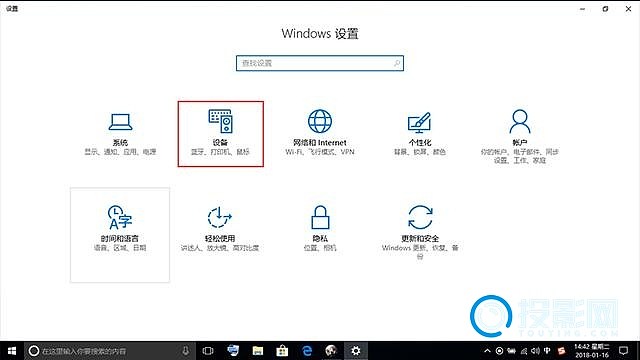This screenshot has width=640, height=360.
Task: Click the Cortana circle icon in the taskbar
Action: (34, 351)
